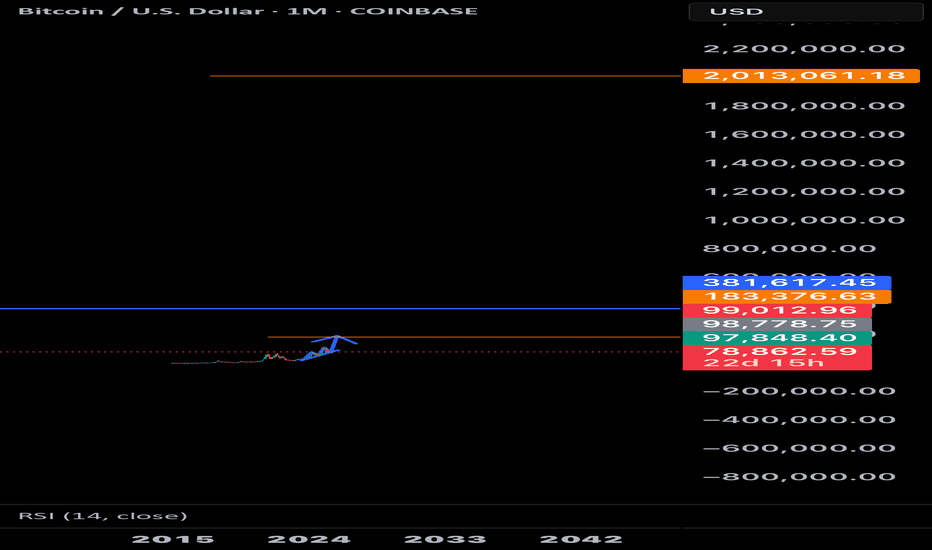Click the 1,600,000.00 price axis label

click(x=804, y=134)
